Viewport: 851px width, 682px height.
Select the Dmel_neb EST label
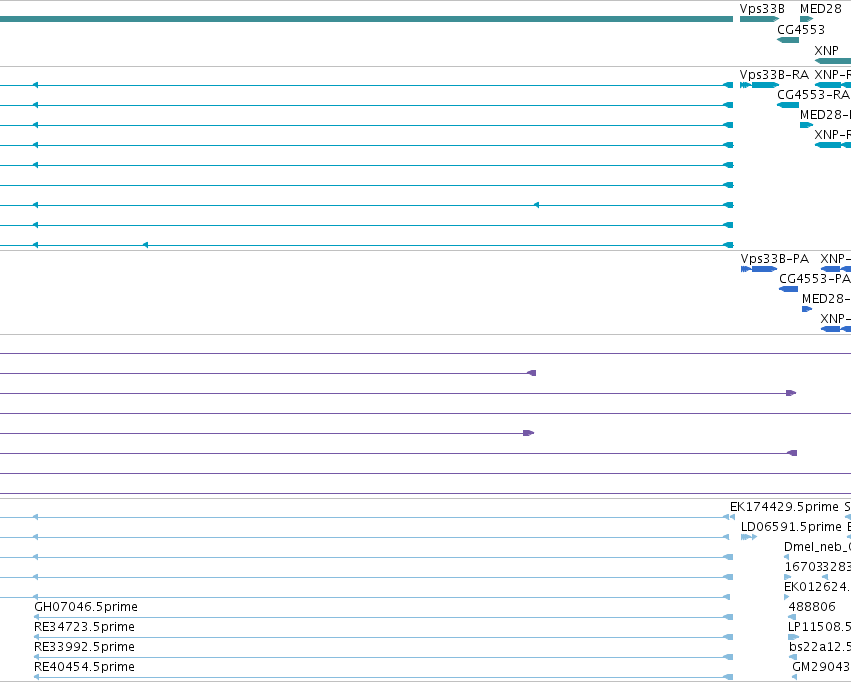[x=817, y=546]
